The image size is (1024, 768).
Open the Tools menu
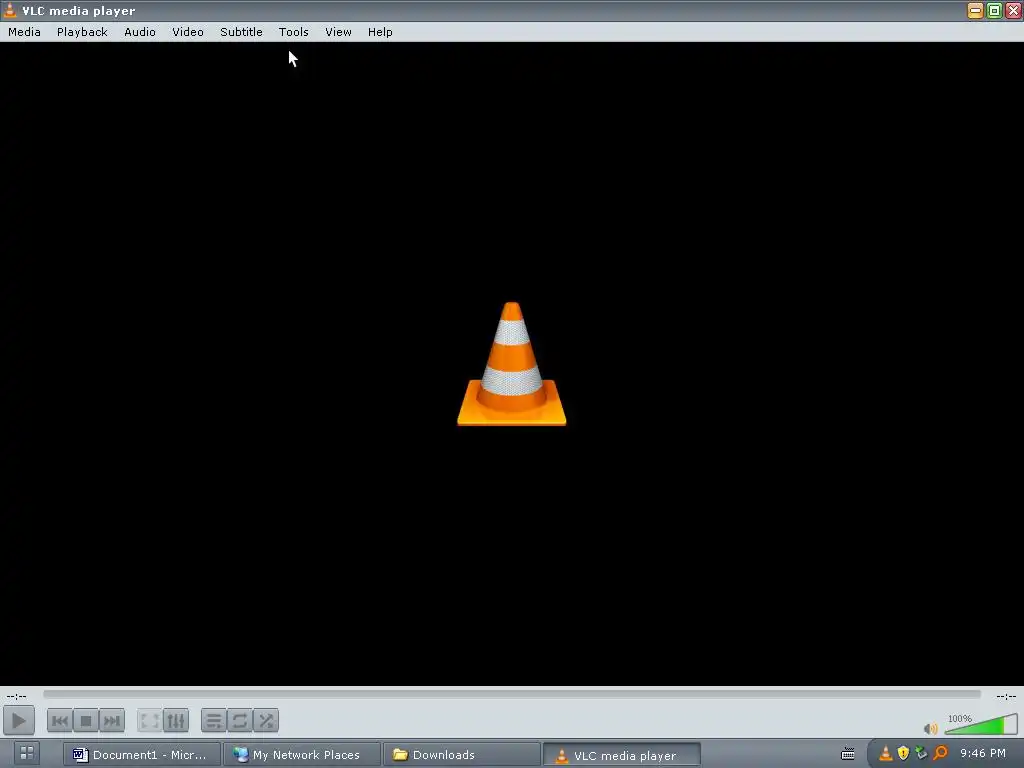(x=293, y=32)
